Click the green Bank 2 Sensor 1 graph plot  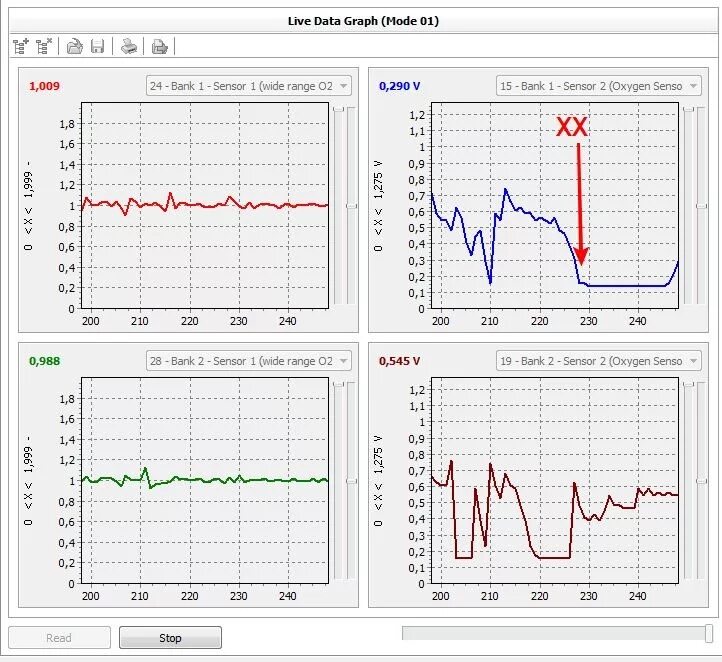point(205,480)
